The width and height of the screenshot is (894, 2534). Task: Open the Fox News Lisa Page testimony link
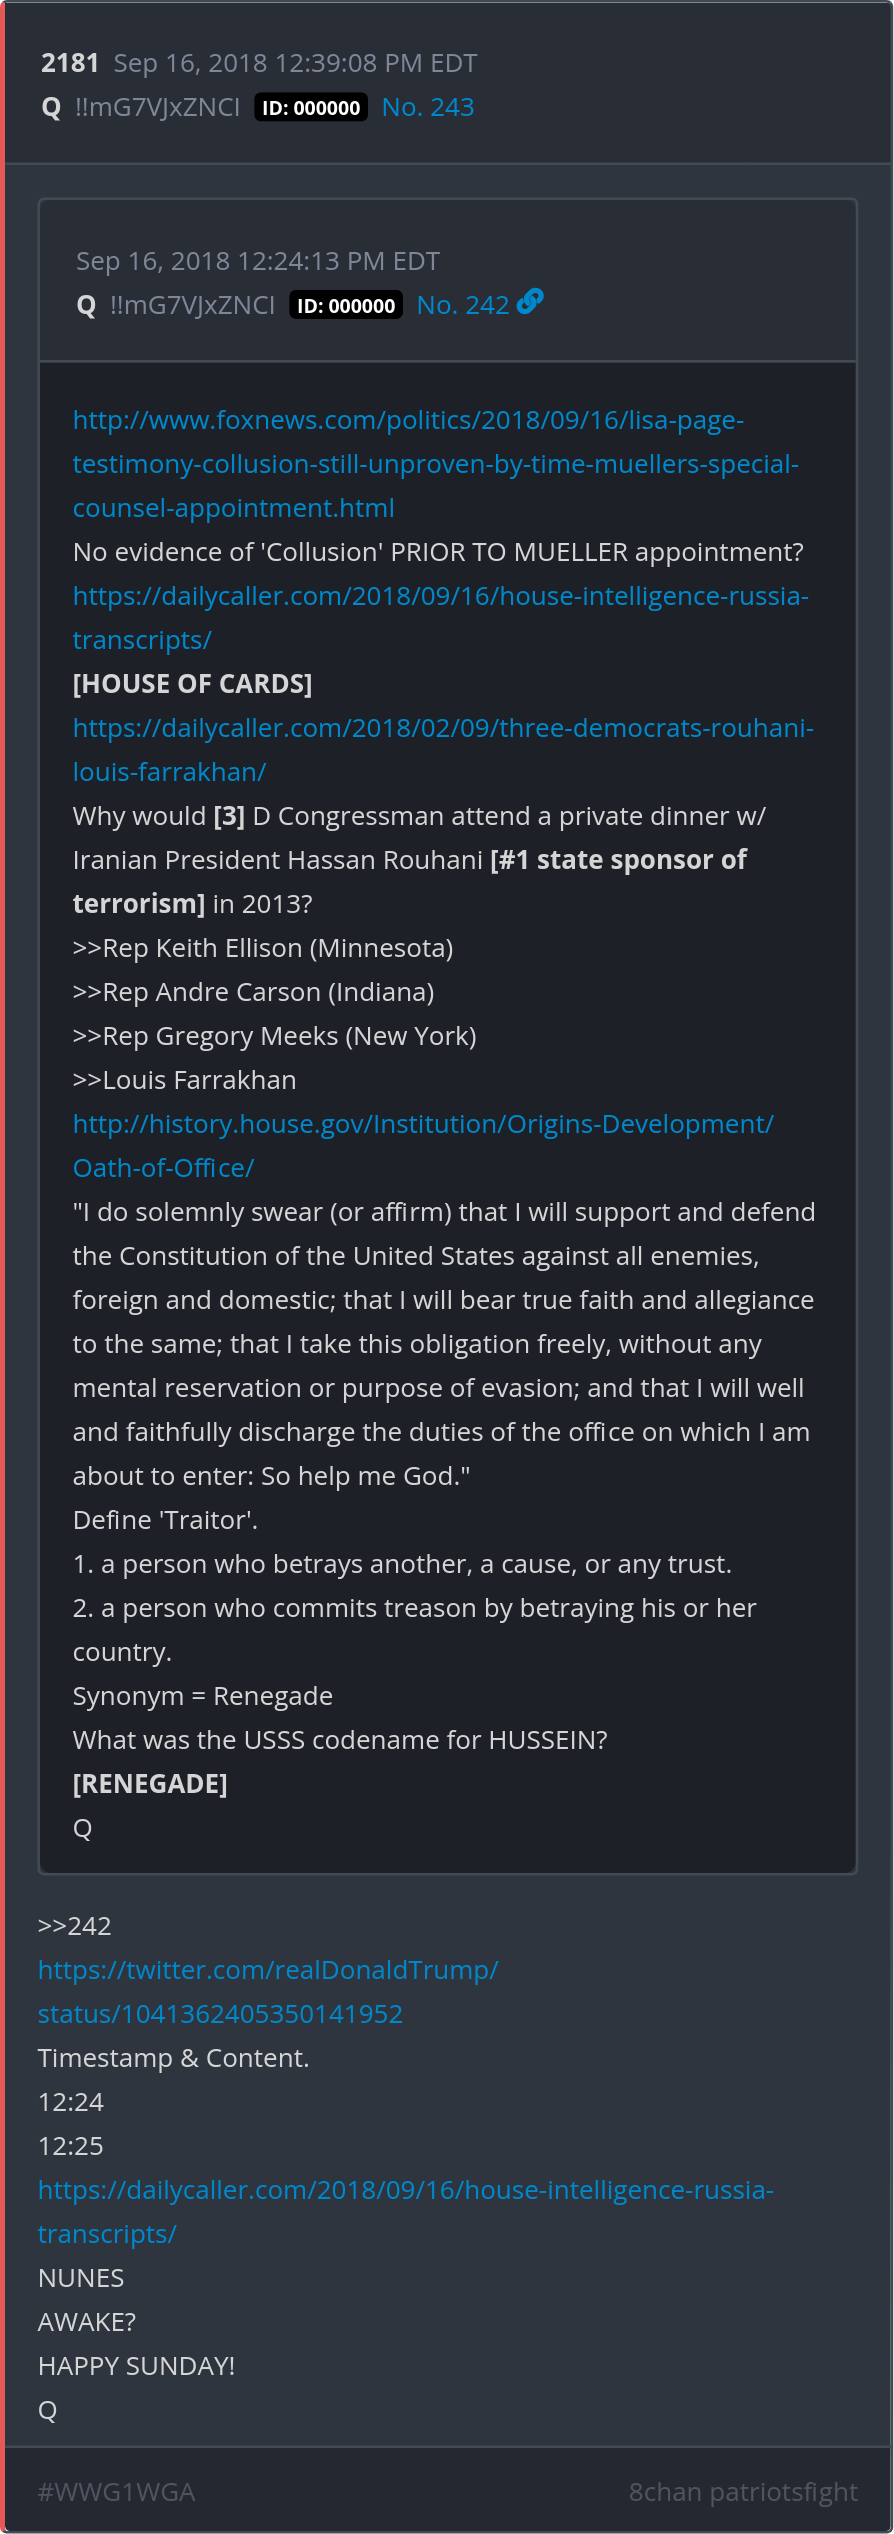pos(435,464)
